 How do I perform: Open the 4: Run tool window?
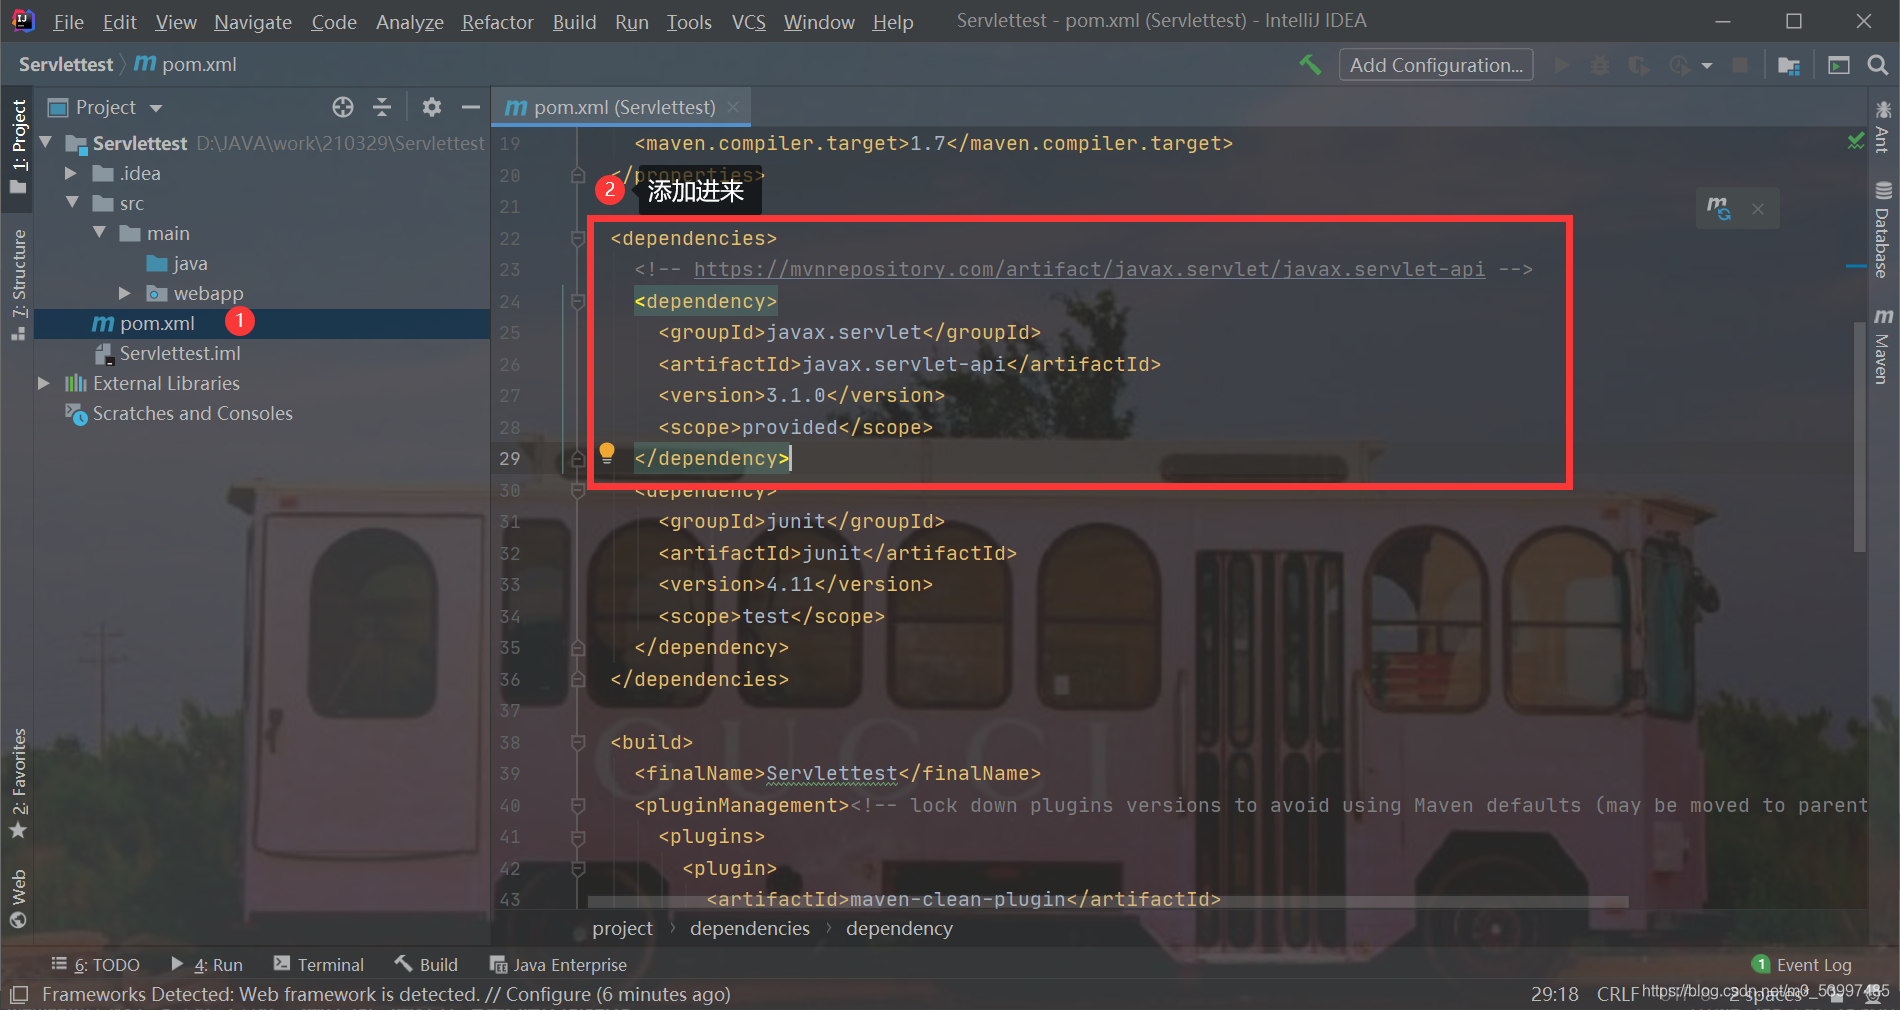207,965
